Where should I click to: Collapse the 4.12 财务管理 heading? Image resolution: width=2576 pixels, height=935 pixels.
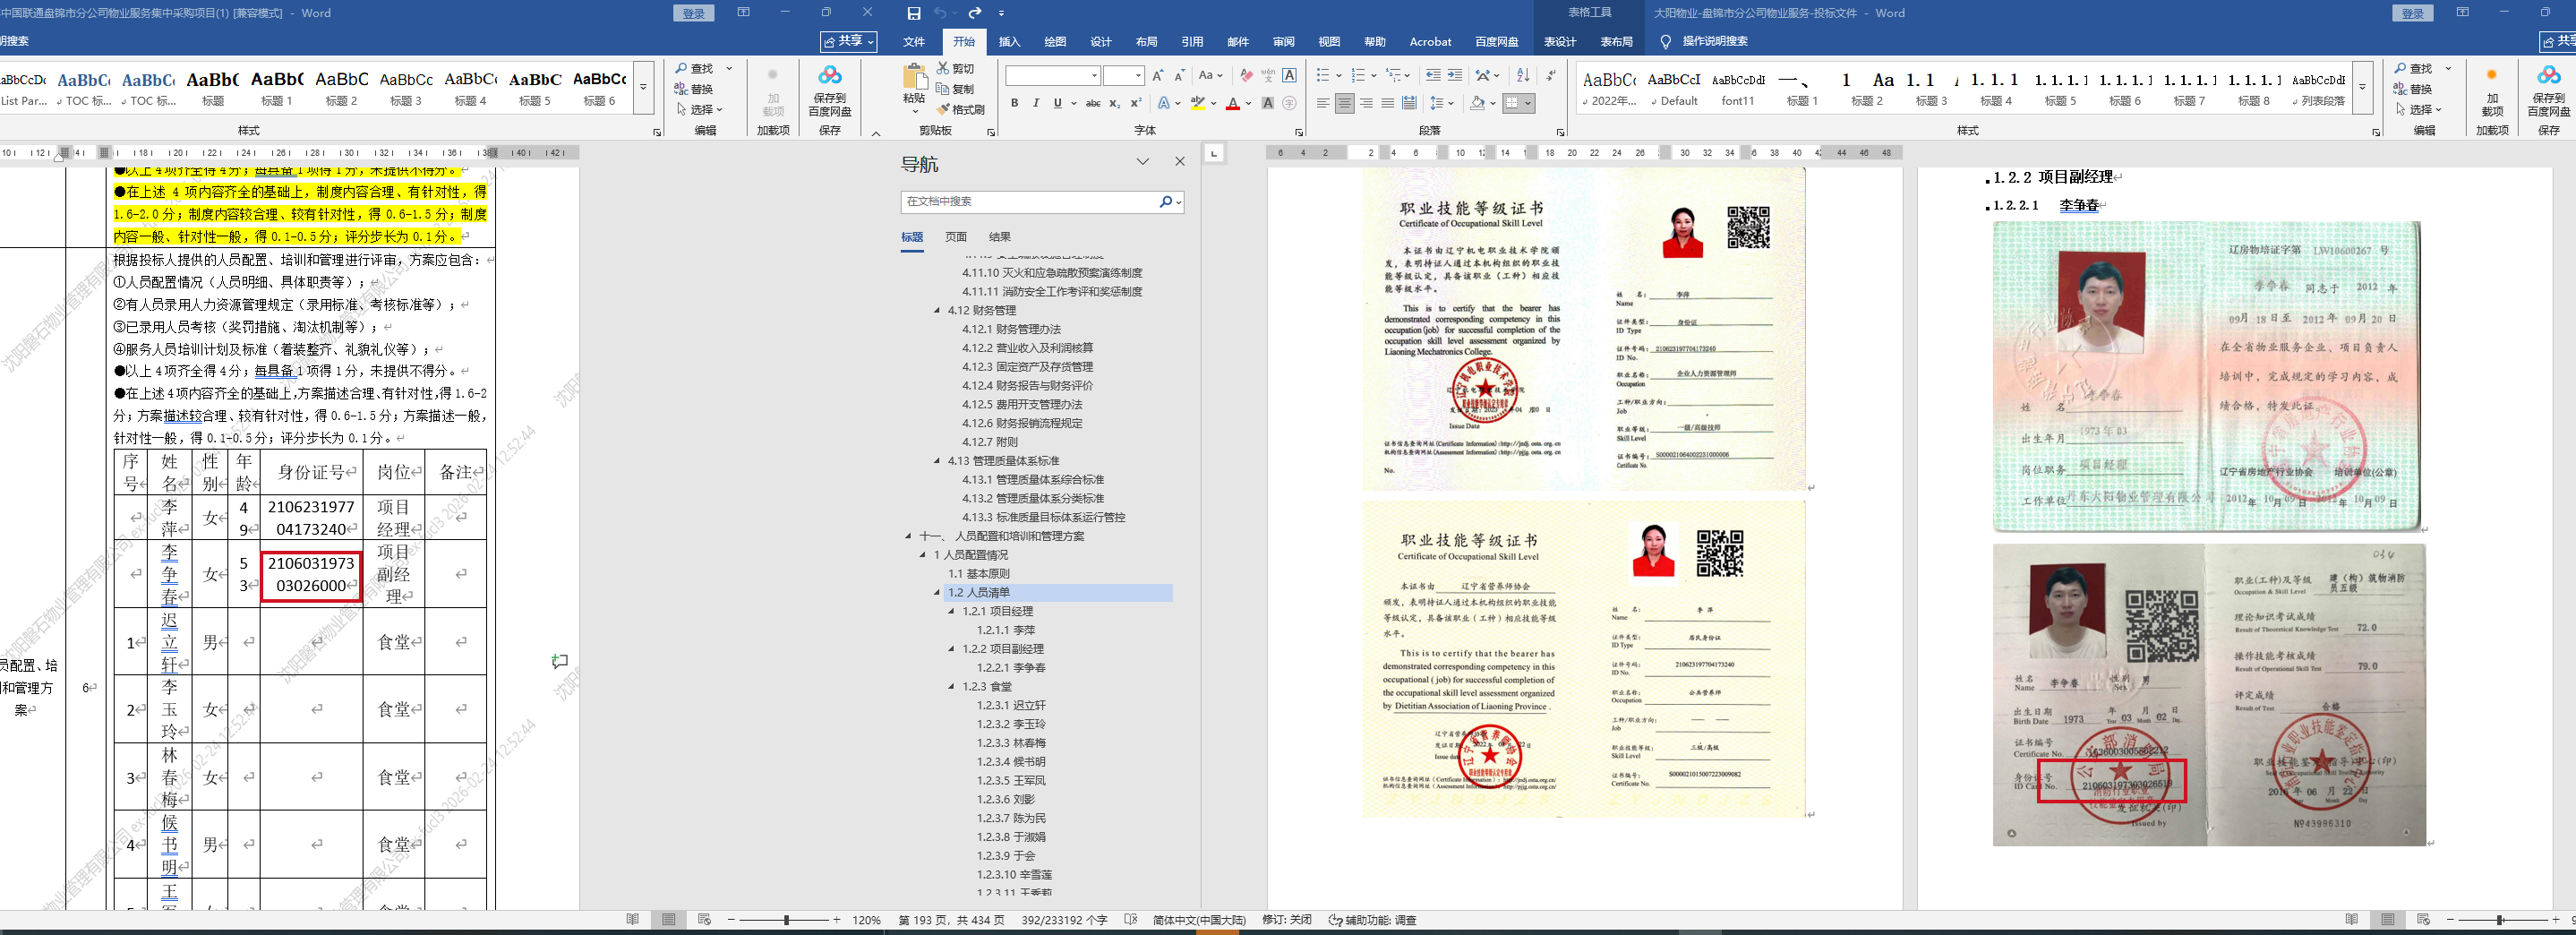click(x=937, y=310)
